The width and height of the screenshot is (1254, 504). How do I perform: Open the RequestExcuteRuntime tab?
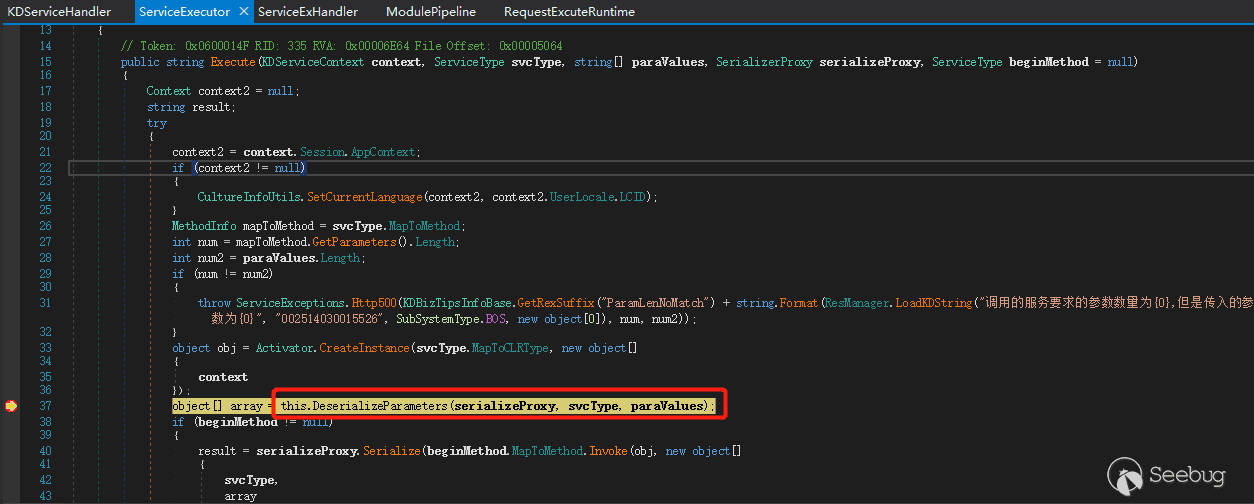tap(569, 12)
